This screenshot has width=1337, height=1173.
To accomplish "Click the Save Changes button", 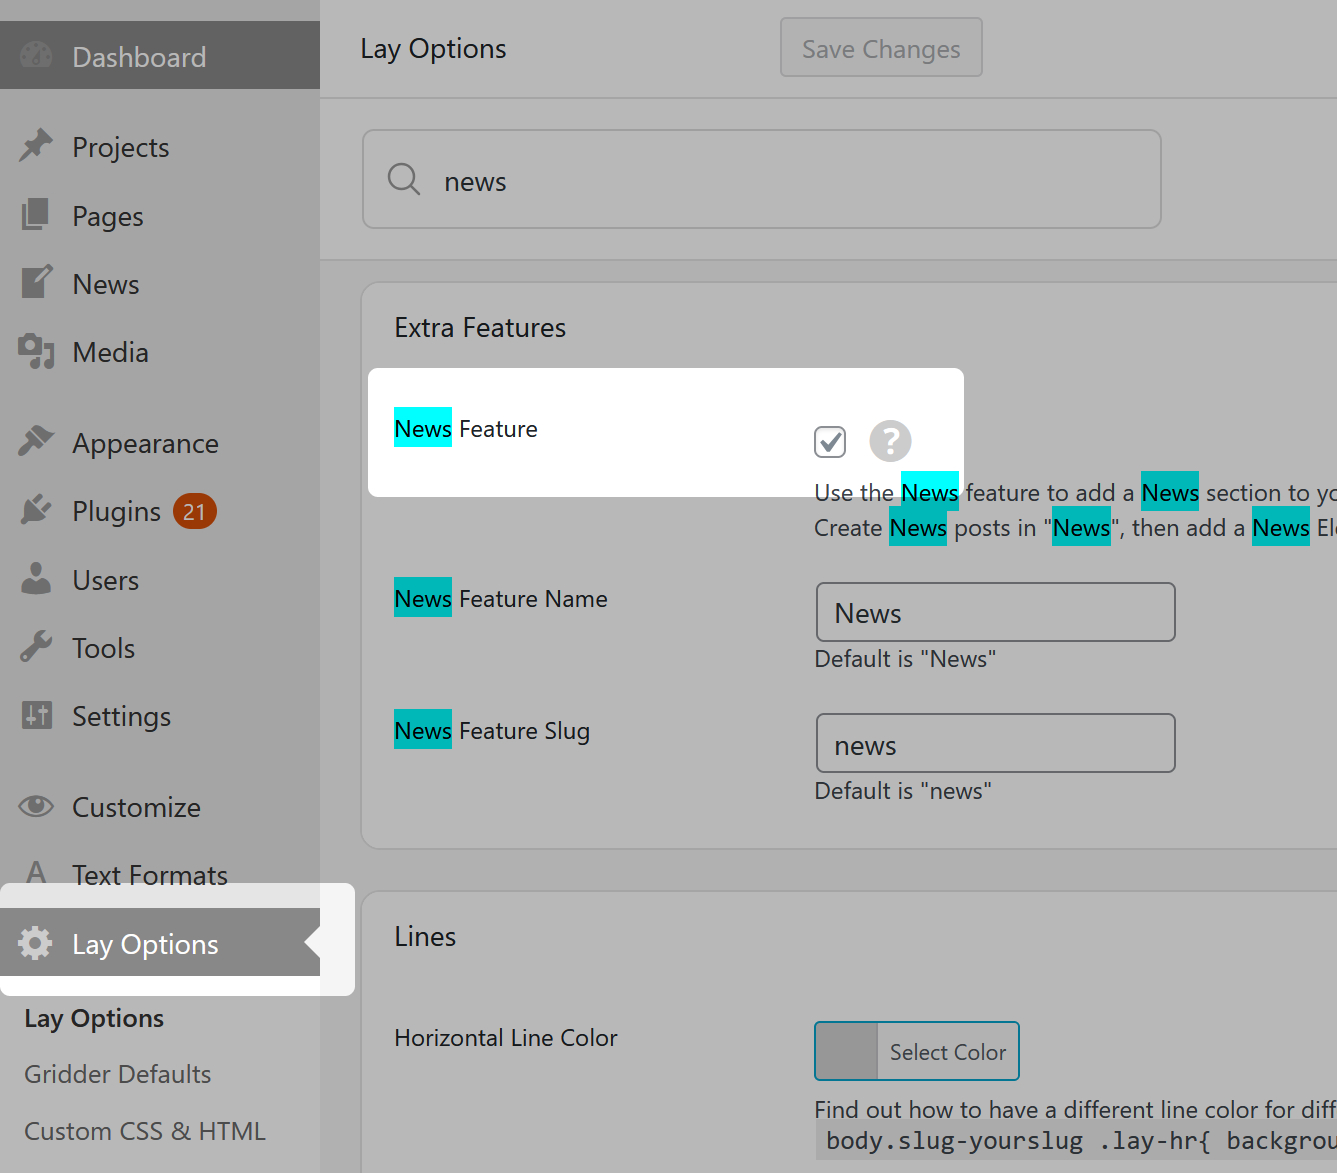I will 881,48.
